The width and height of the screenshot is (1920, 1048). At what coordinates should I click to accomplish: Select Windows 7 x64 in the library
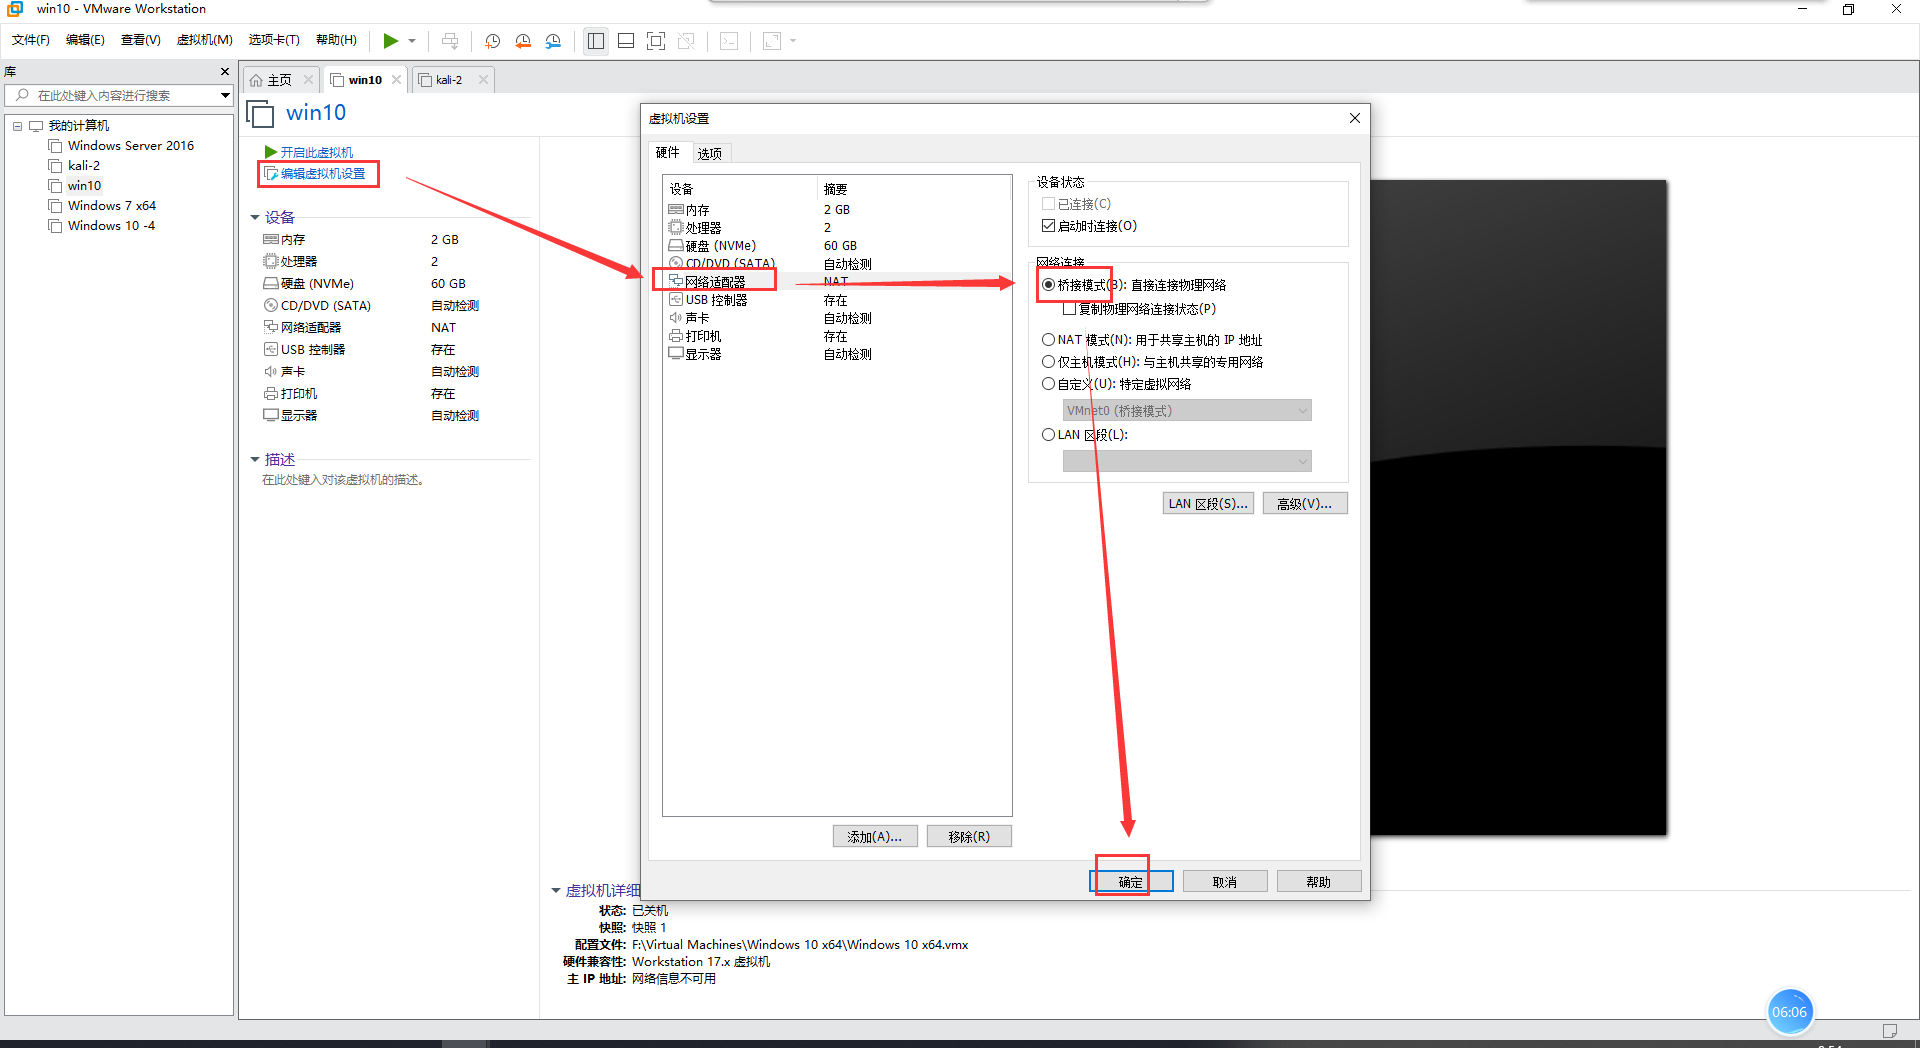pos(112,206)
